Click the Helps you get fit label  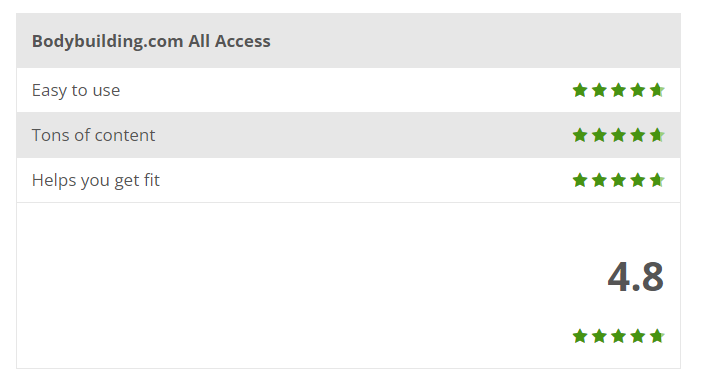96,181
